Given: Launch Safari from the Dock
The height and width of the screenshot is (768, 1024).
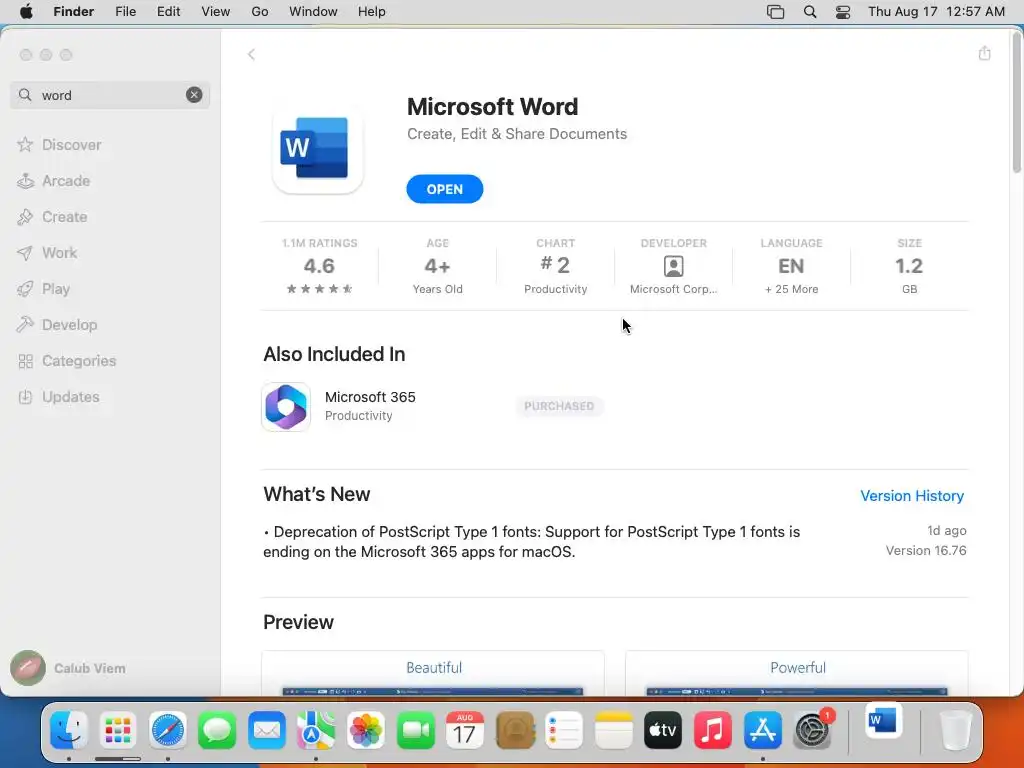Looking at the screenshot, I should [168, 730].
